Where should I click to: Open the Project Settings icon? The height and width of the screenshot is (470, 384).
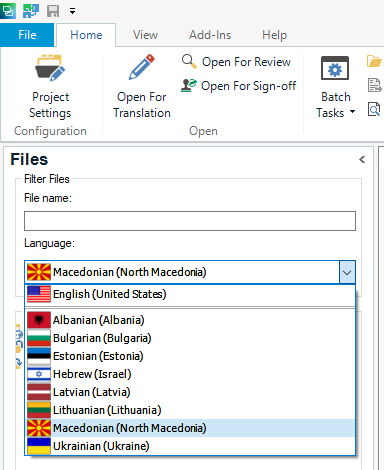50,68
